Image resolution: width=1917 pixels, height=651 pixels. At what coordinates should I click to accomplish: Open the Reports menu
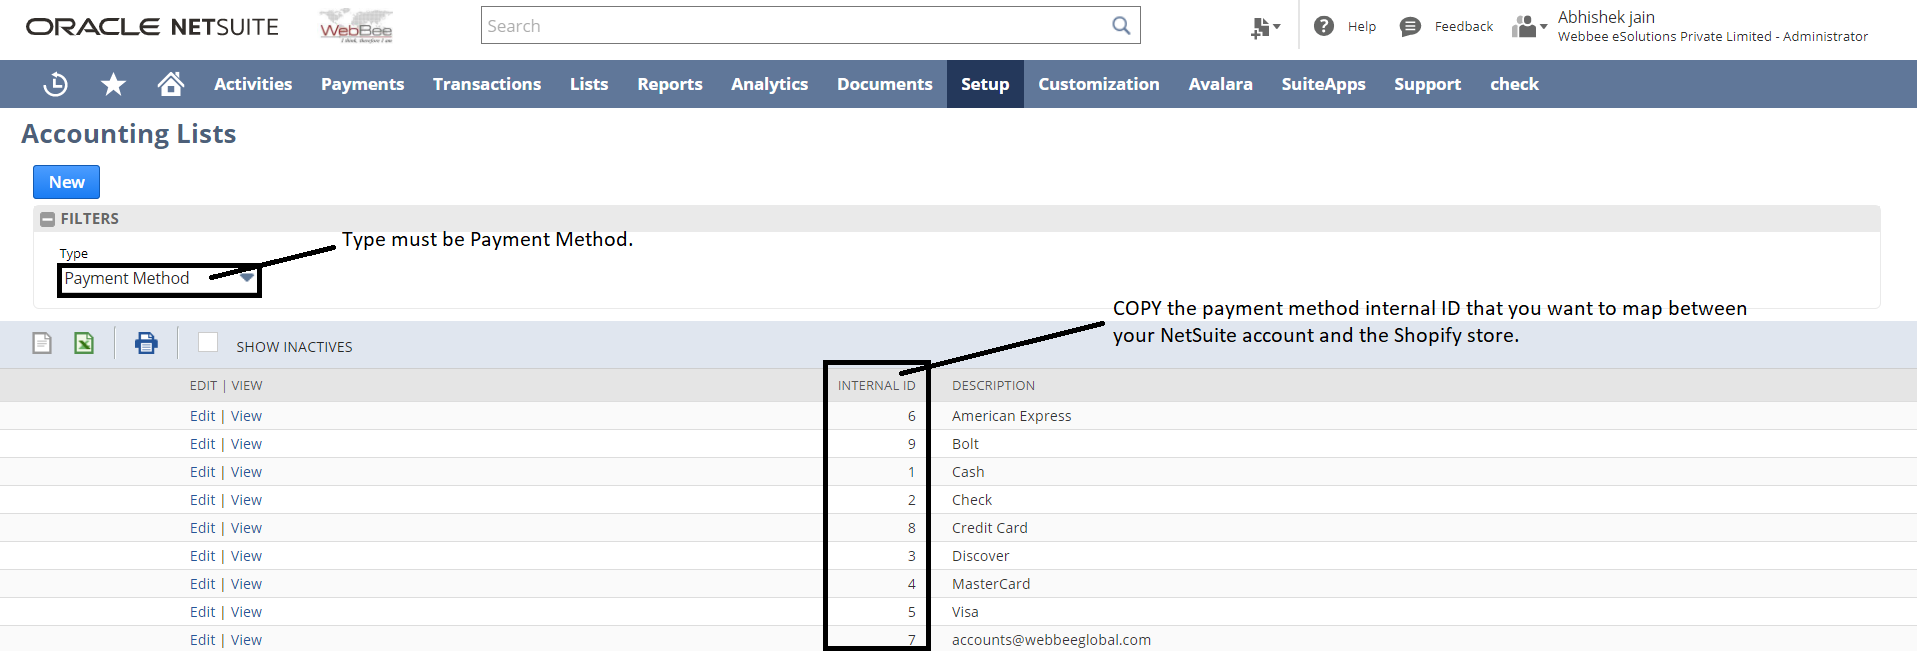point(670,84)
